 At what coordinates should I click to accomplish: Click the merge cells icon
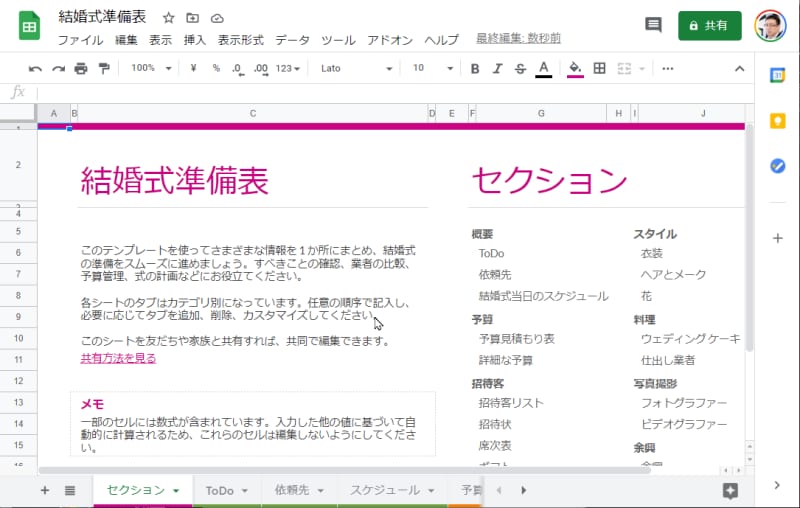[x=624, y=68]
